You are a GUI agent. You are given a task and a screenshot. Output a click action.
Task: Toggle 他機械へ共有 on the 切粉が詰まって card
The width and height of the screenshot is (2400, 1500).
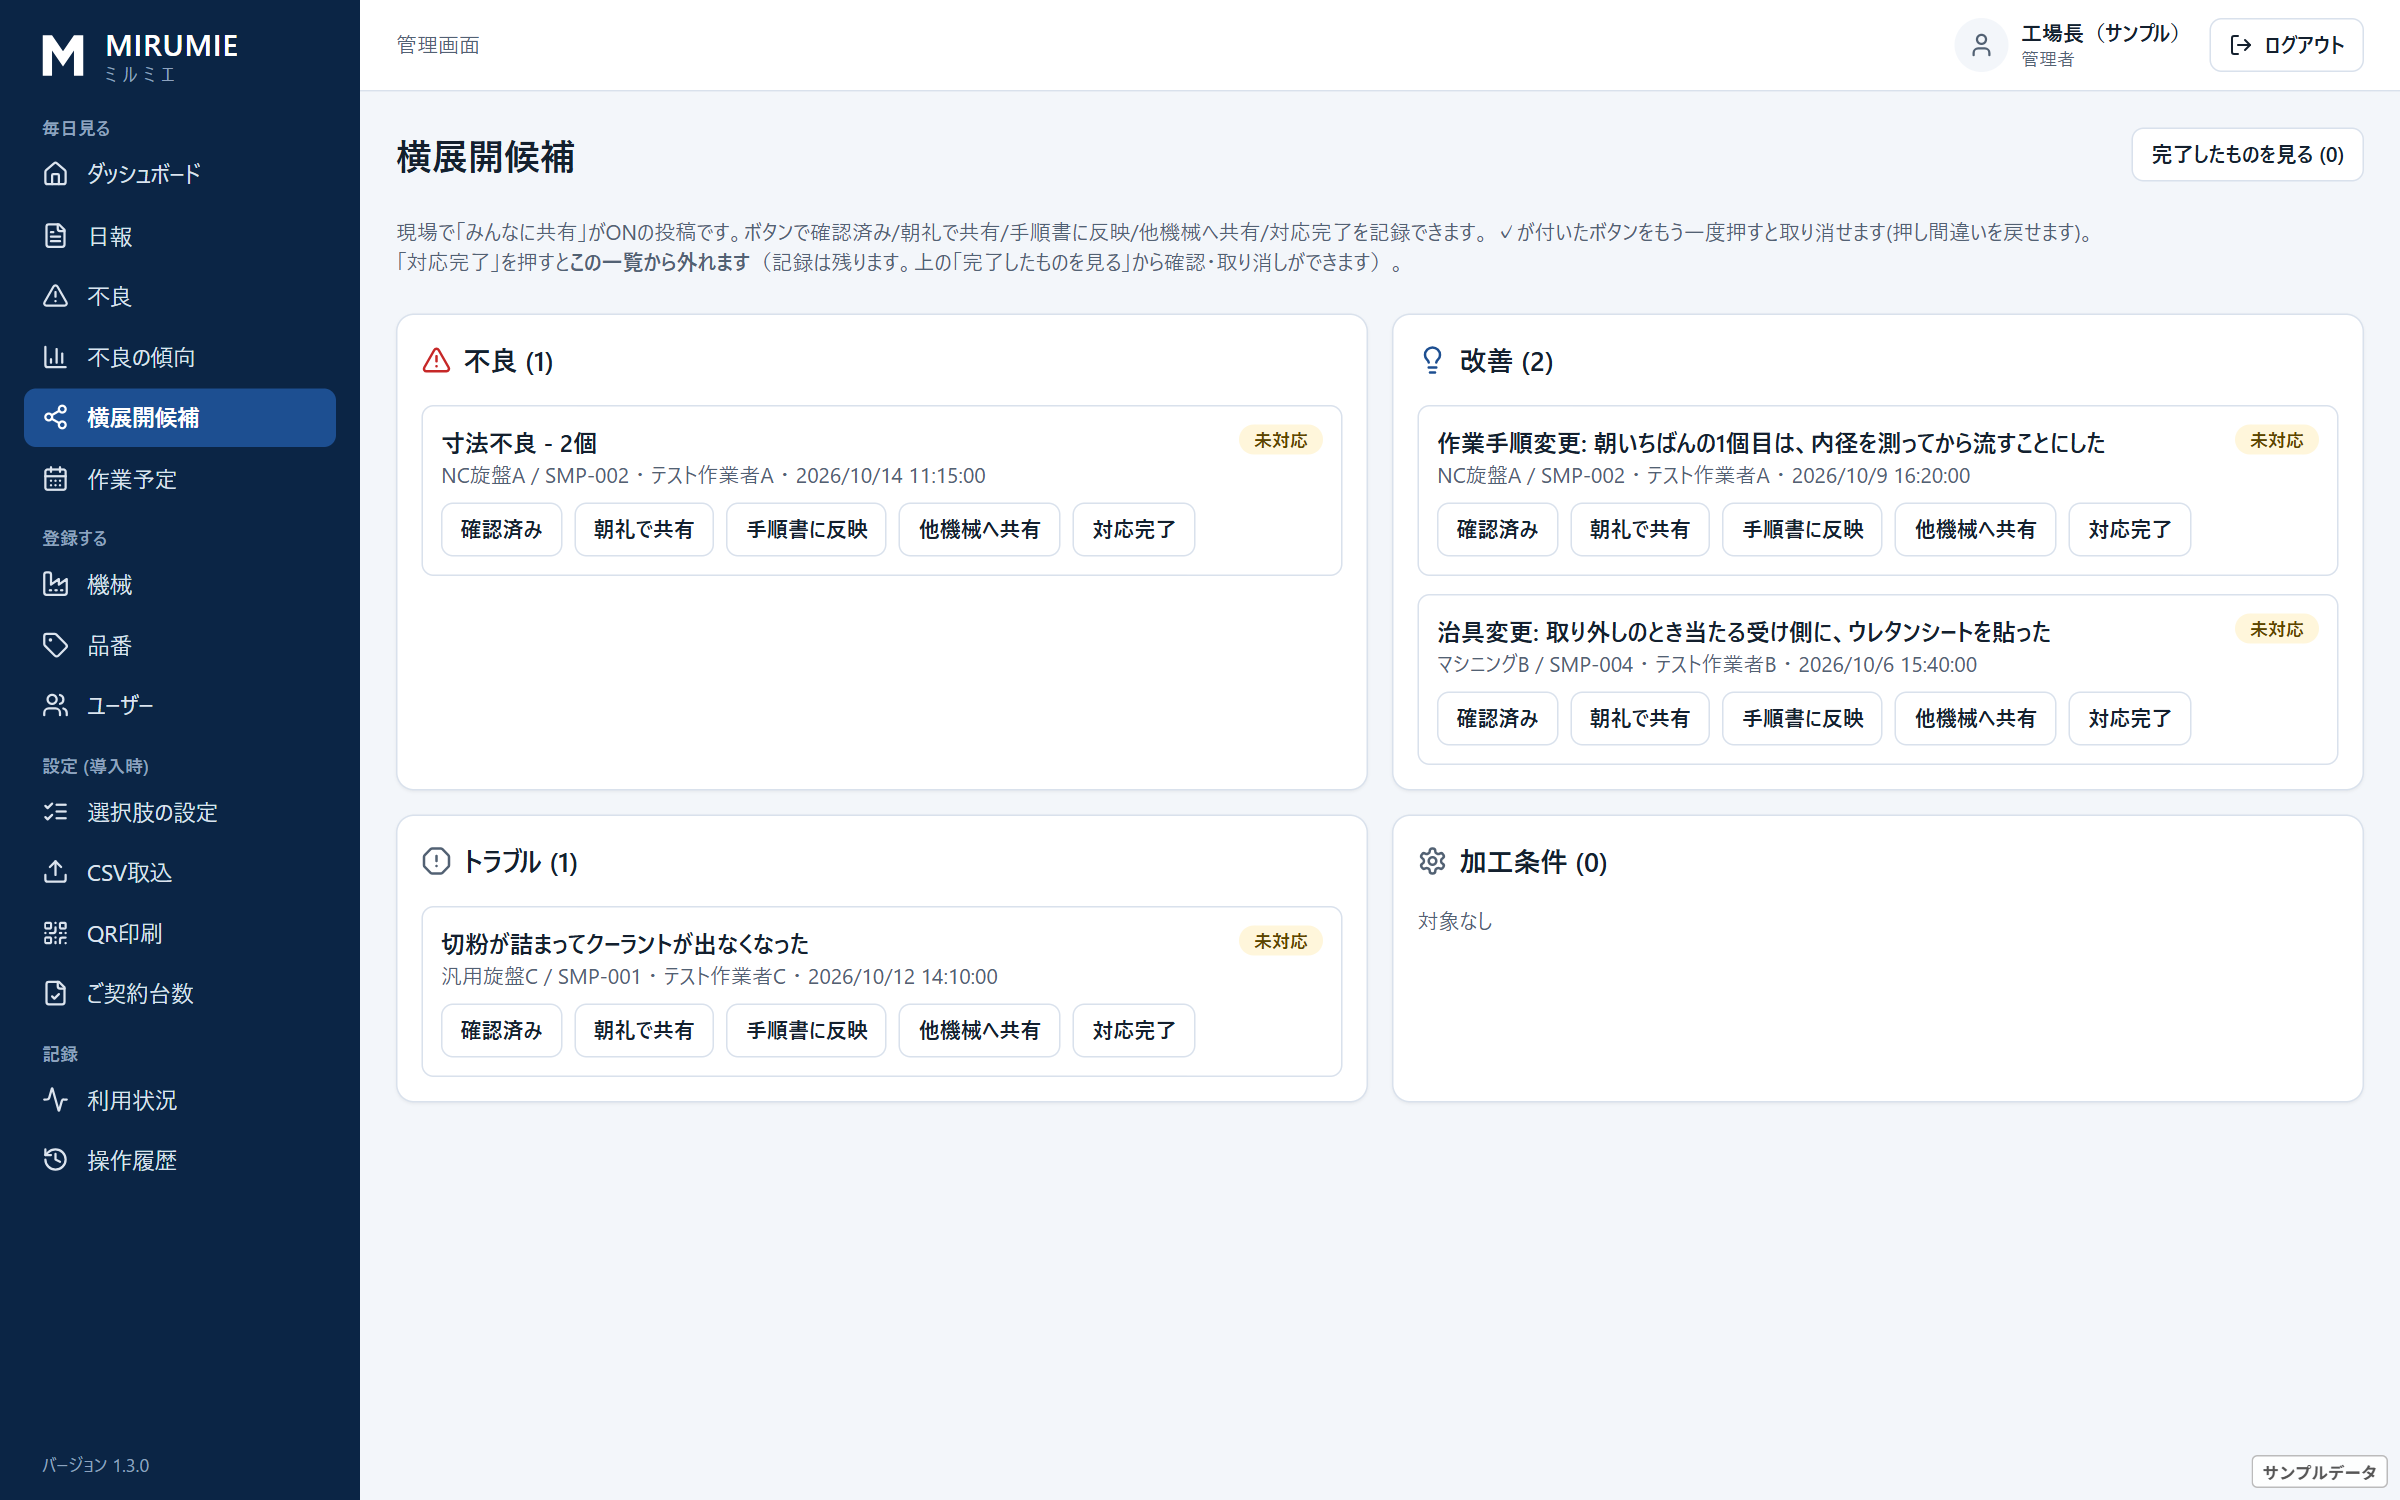(979, 1030)
